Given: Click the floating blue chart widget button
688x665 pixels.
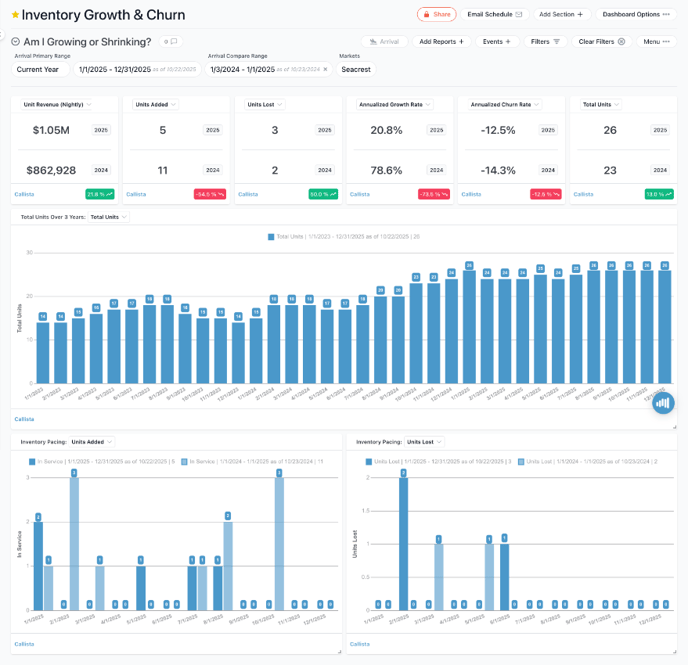Looking at the screenshot, I should 663,402.
